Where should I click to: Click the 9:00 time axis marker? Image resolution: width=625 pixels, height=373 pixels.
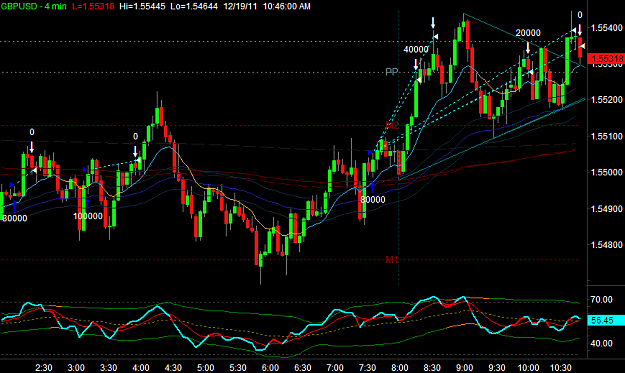coord(464,367)
